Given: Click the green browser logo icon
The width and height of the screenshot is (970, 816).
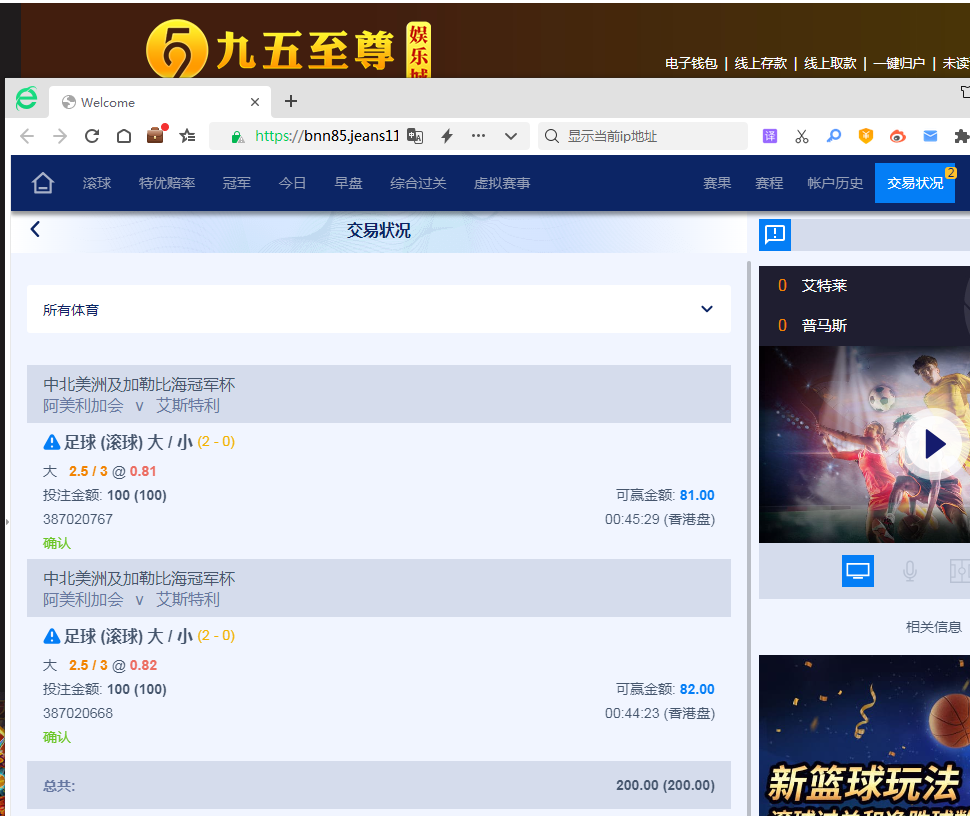Looking at the screenshot, I should (x=27, y=98).
